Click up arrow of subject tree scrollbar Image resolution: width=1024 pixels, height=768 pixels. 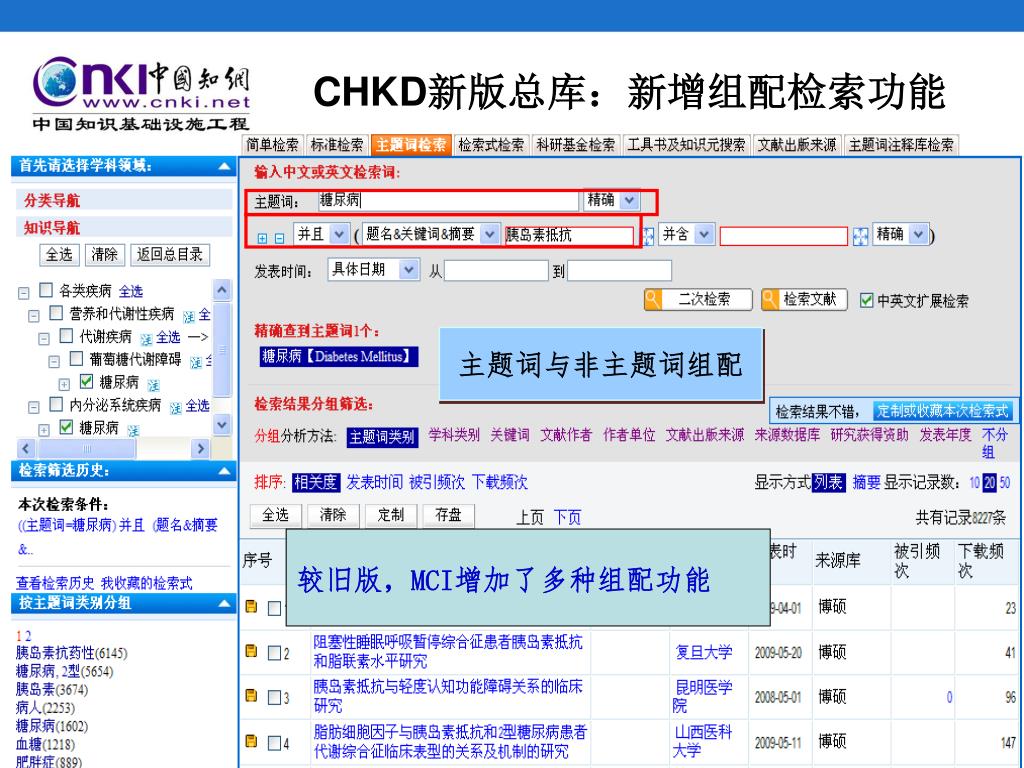pyautogui.click(x=222, y=289)
